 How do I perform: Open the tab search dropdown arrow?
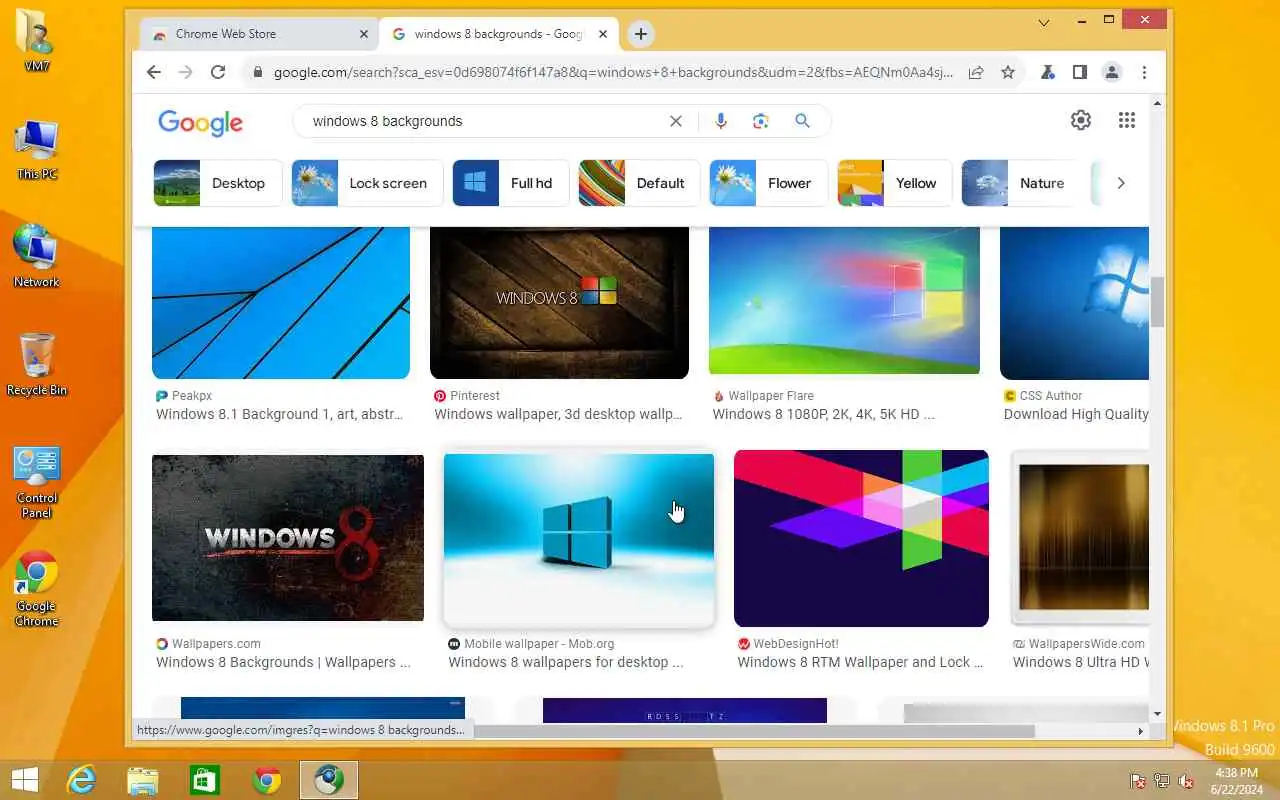click(x=1043, y=22)
